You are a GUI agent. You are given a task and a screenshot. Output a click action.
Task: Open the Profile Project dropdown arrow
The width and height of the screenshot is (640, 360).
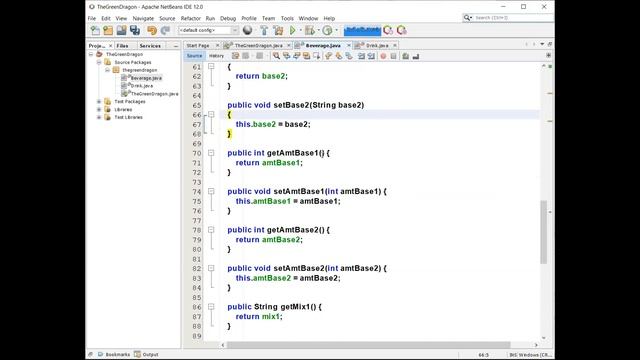[337, 30]
